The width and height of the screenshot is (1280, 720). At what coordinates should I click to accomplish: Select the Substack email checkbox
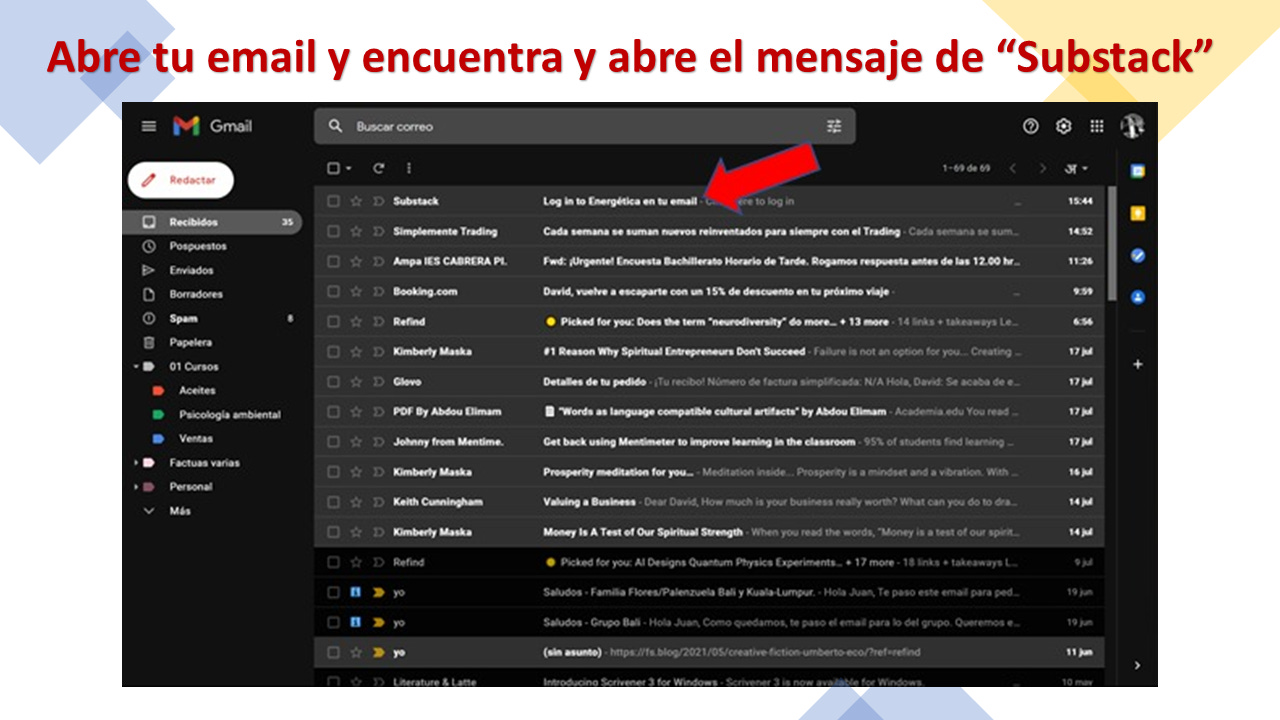pyautogui.click(x=333, y=201)
